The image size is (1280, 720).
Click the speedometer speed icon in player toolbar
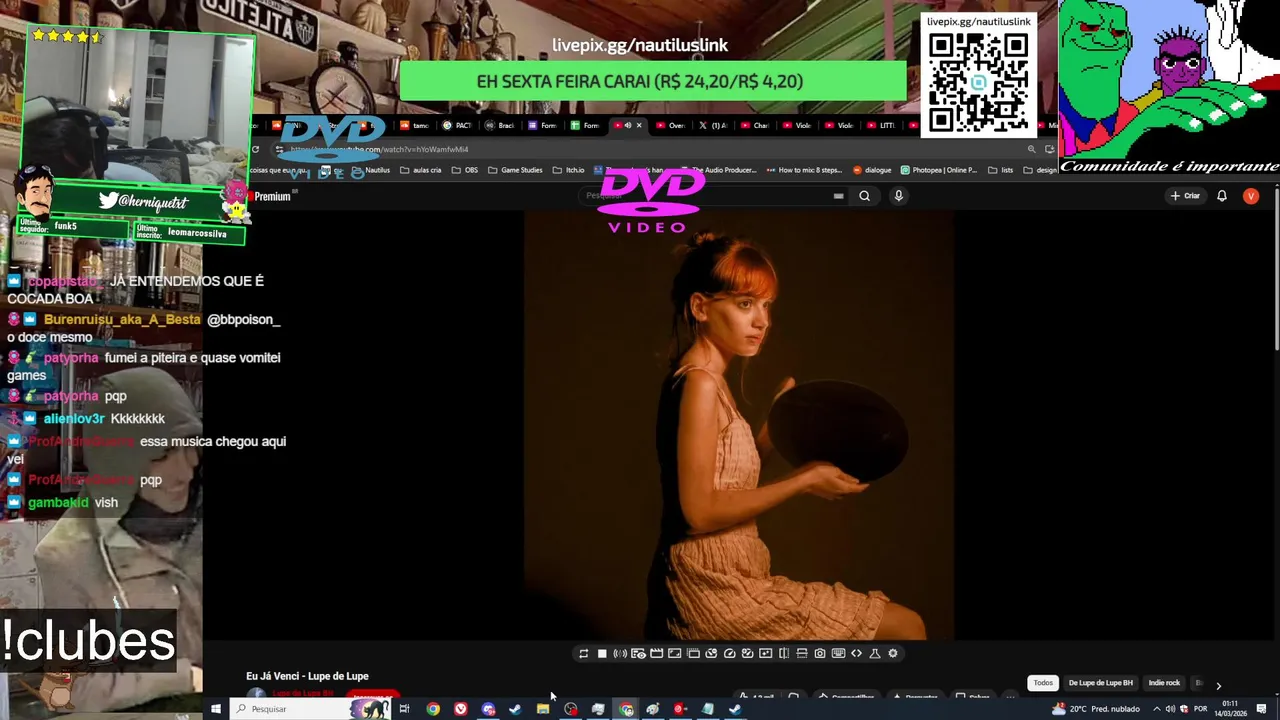pos(729,653)
